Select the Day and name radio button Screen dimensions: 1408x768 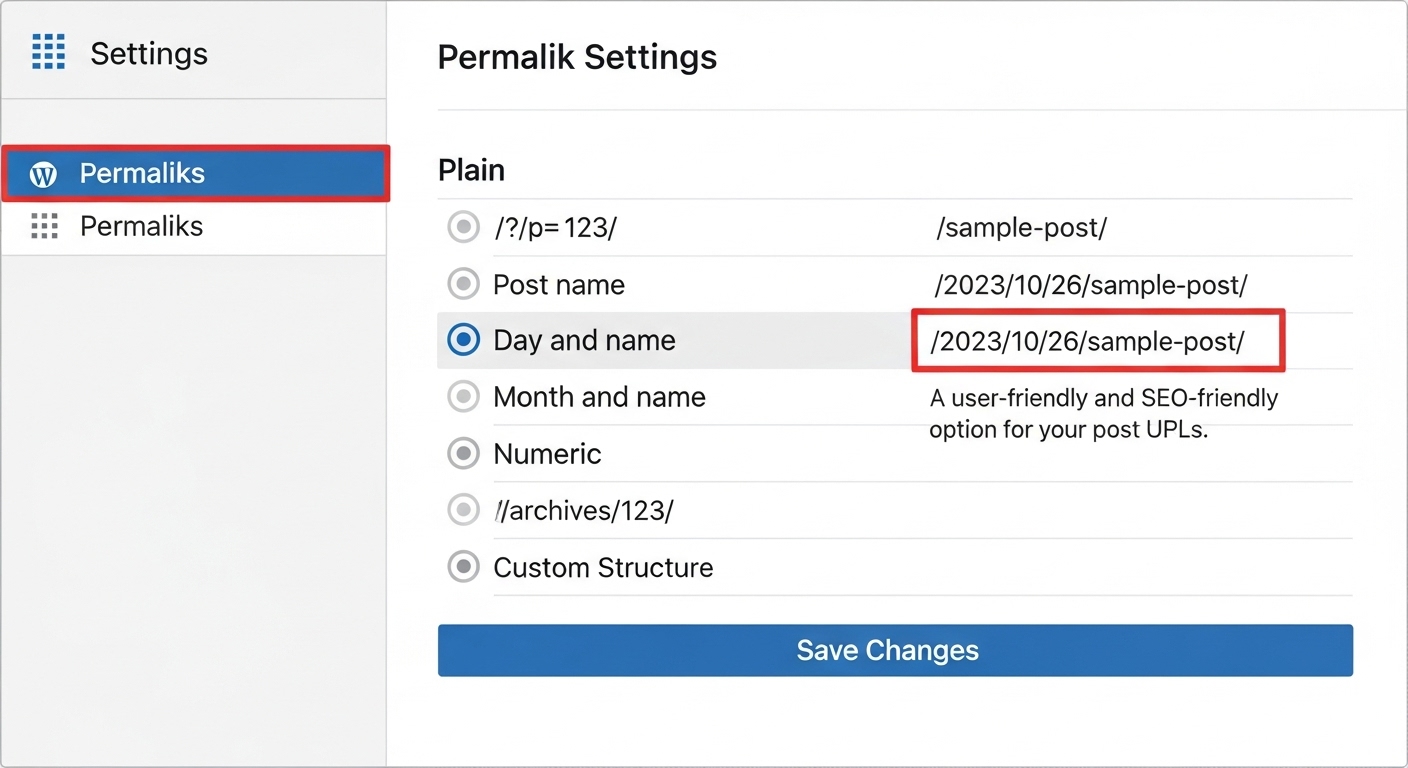[462, 341]
